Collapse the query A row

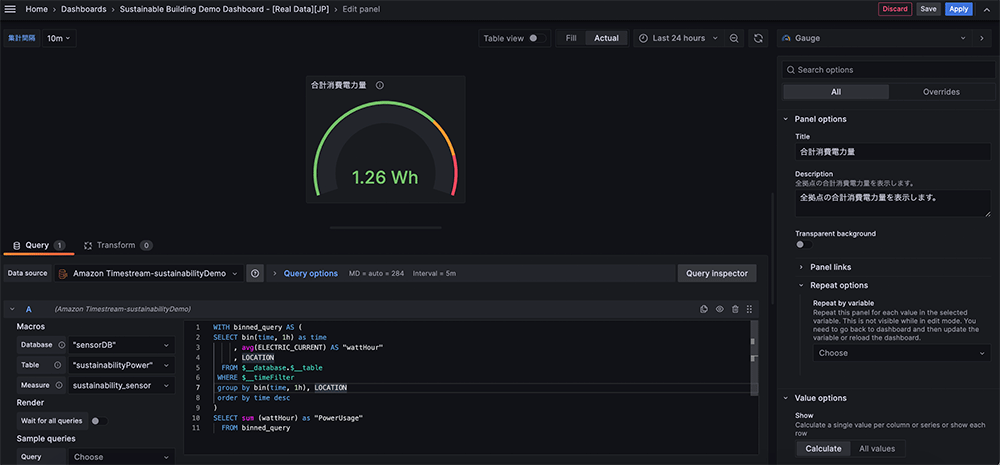point(12,309)
